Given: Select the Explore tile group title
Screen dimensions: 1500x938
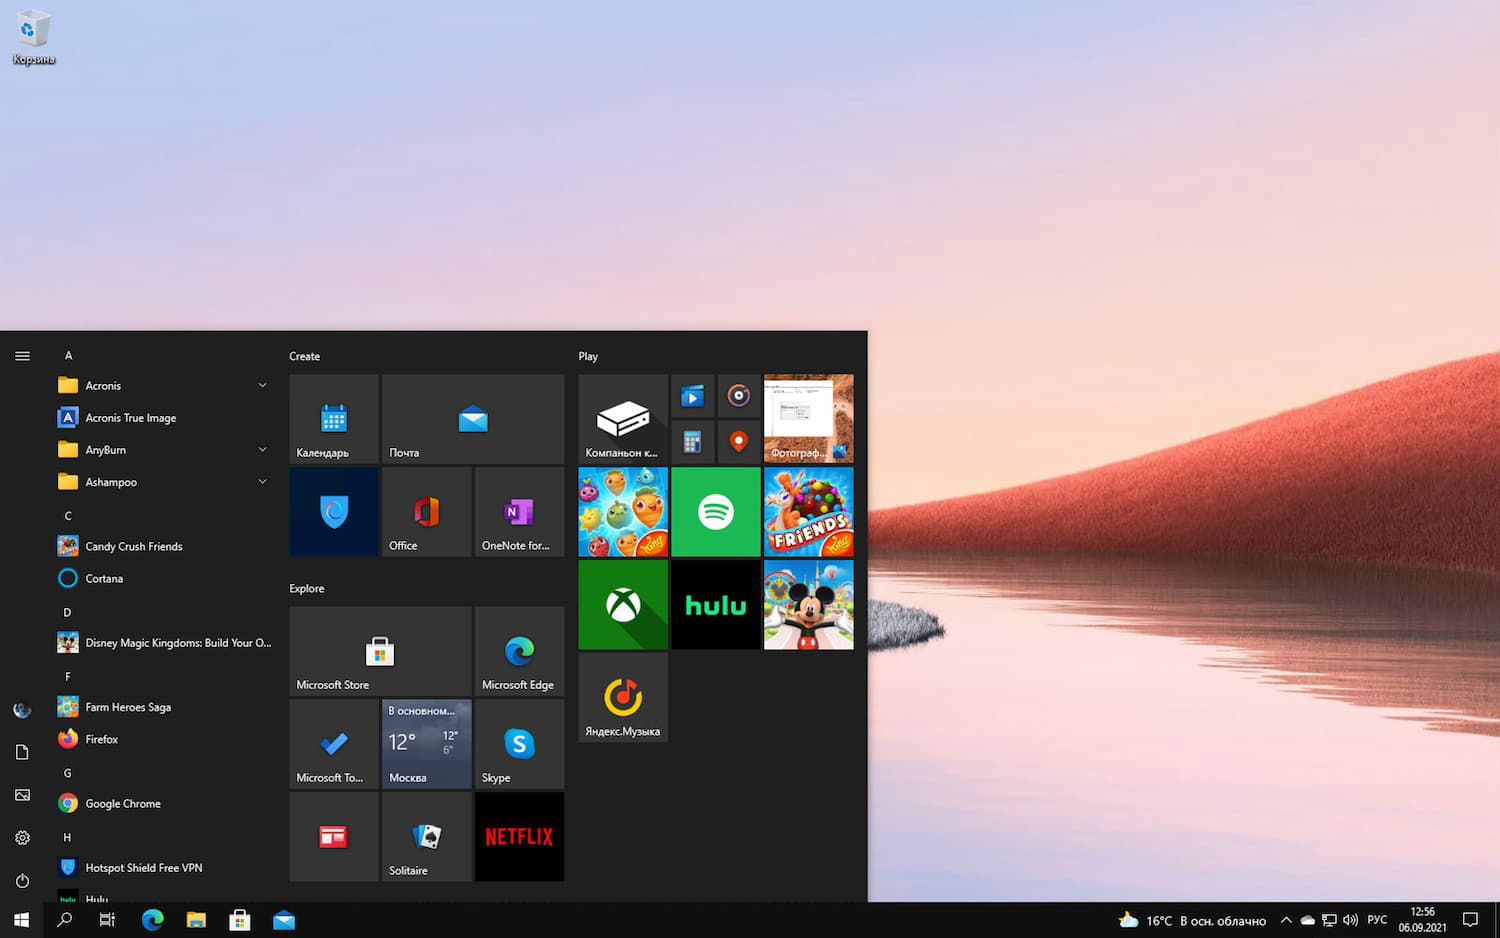Looking at the screenshot, I should (x=307, y=588).
